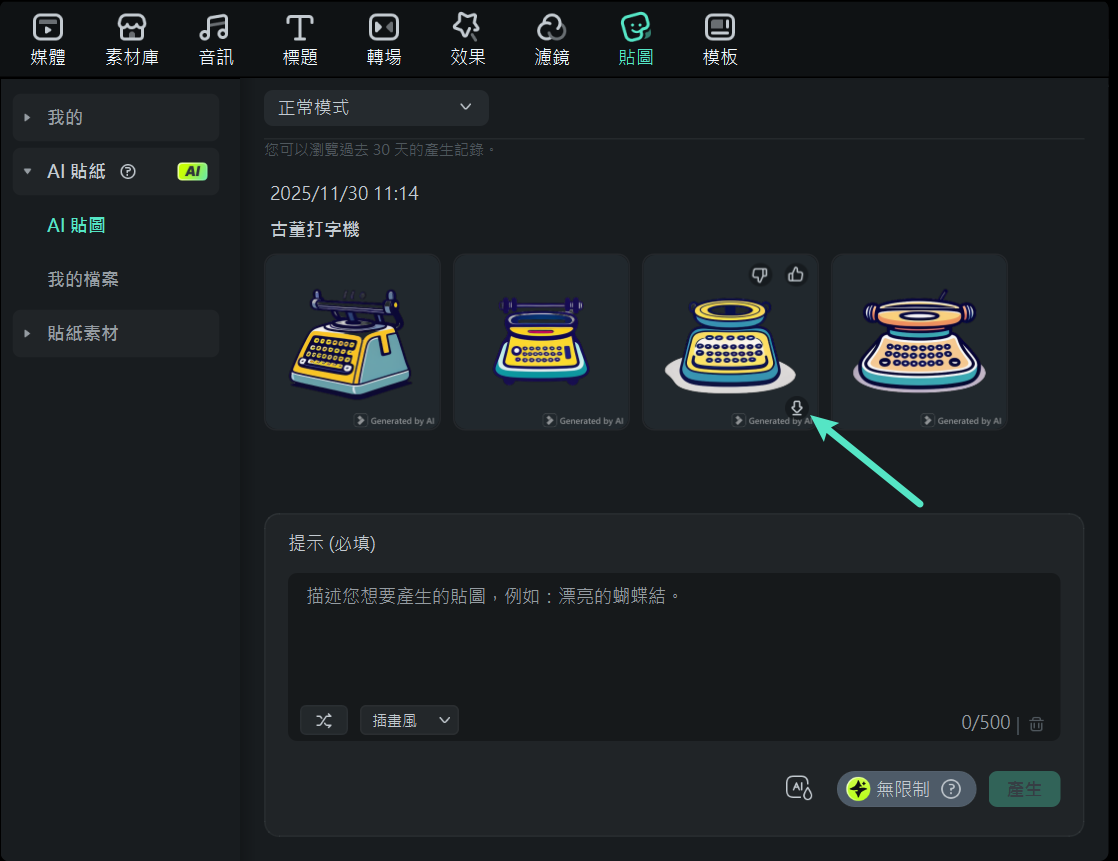Open the 正常模式 mode dropdown
This screenshot has height=861, width=1118.
click(376, 107)
